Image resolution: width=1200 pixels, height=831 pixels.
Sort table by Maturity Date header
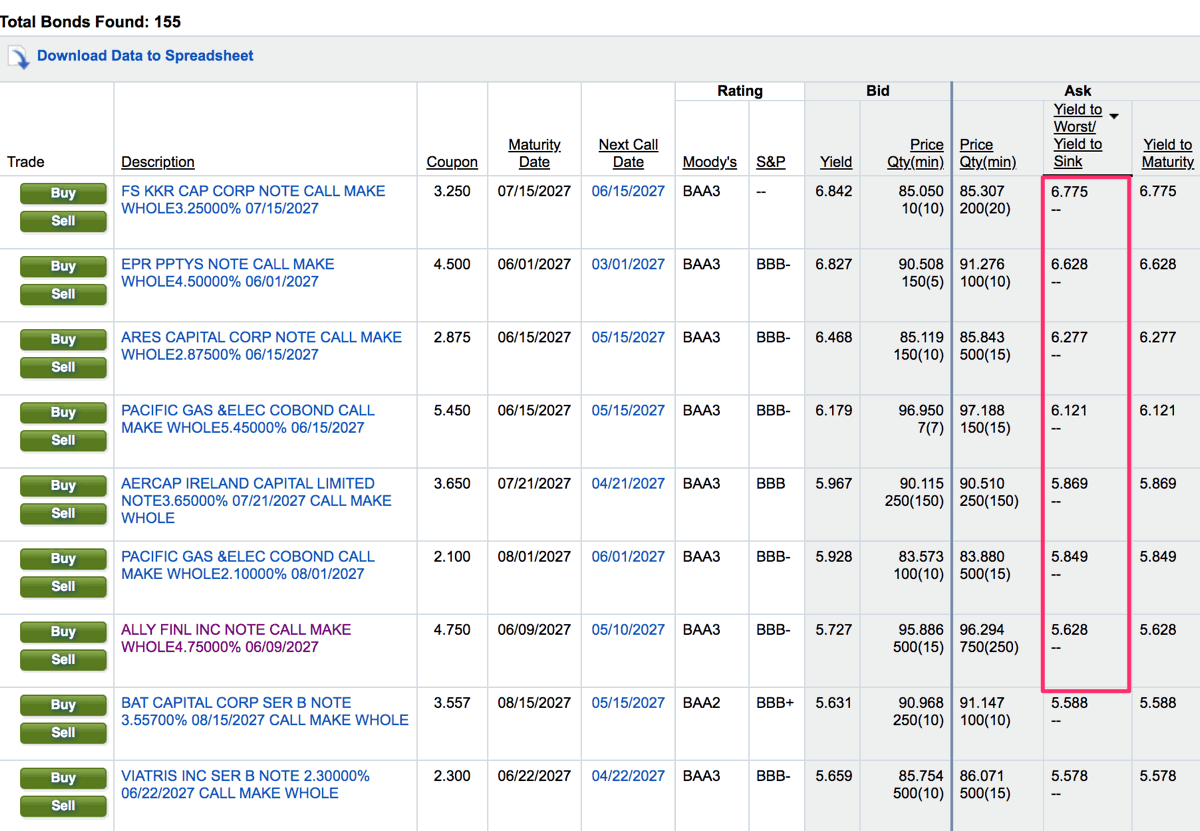[x=534, y=153]
